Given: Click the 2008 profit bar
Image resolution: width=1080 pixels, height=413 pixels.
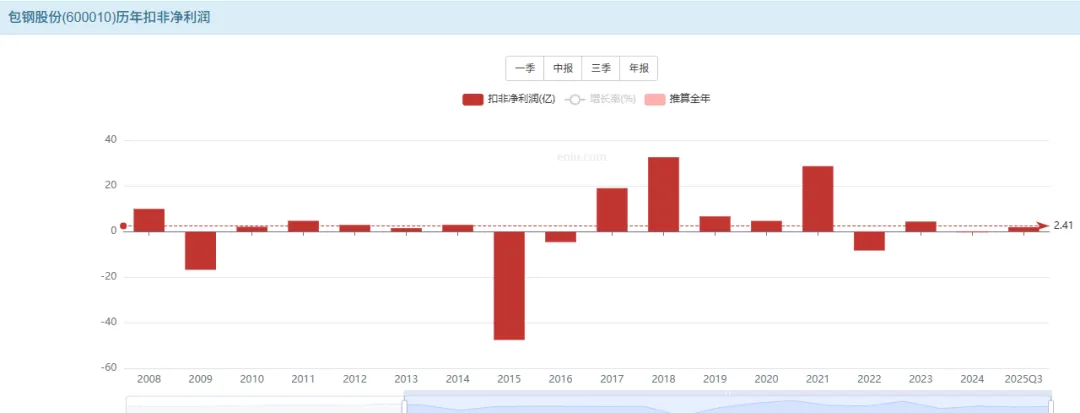Looking at the screenshot, I should [149, 220].
